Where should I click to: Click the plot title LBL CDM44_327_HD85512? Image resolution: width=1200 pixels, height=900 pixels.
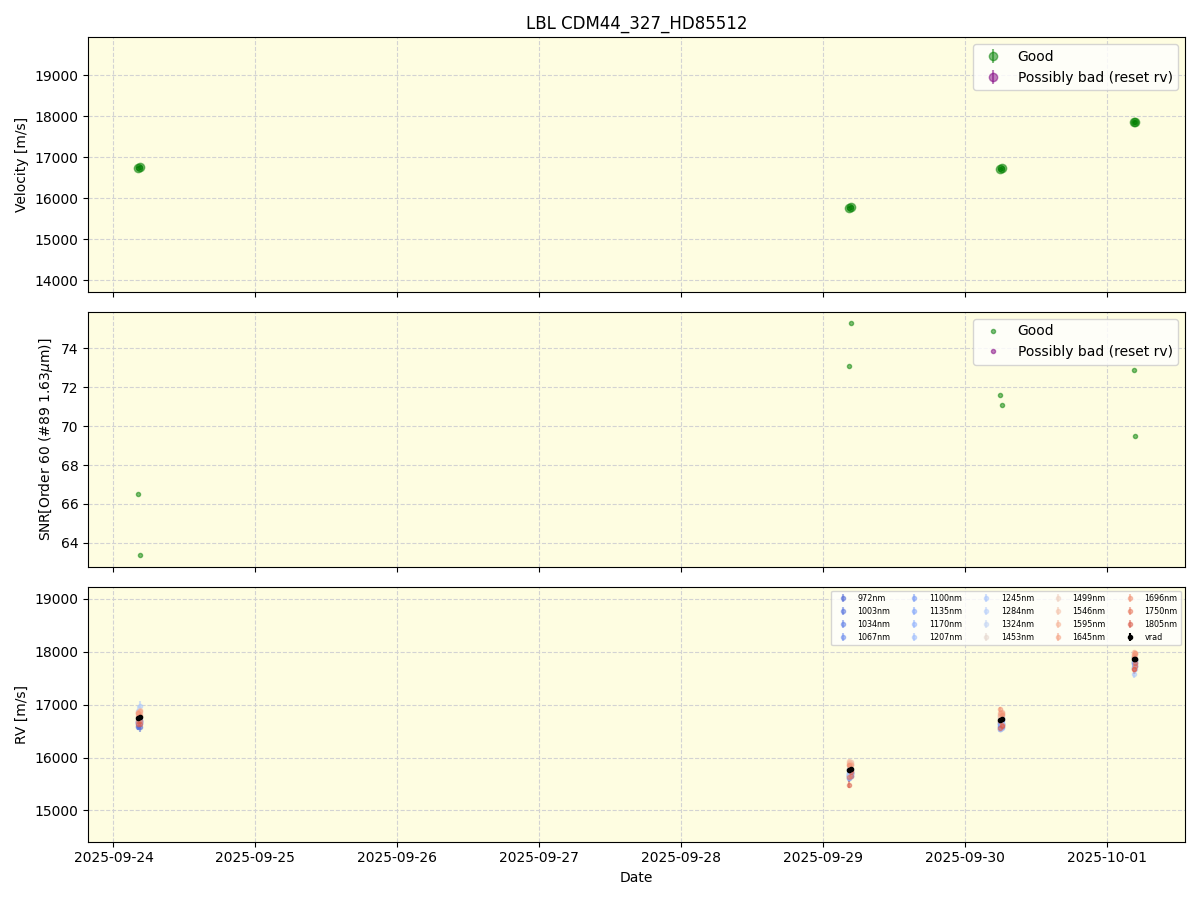click(636, 23)
